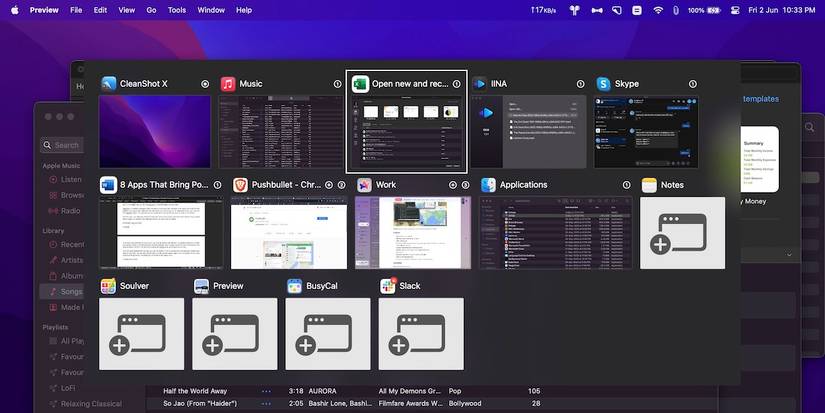This screenshot has height=413, width=825.
Task: Open the Tools menu
Action: click(177, 10)
